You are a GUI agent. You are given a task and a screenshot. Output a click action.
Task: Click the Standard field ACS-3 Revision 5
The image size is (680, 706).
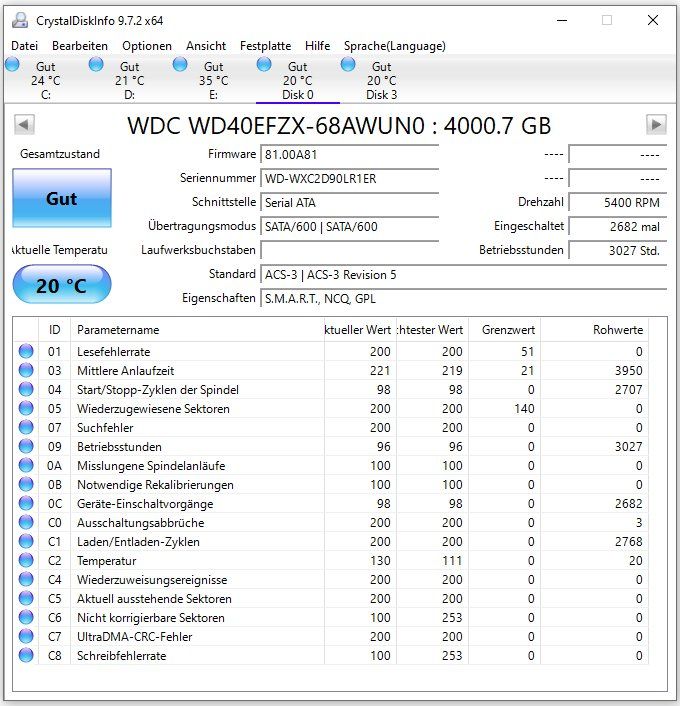[463, 275]
